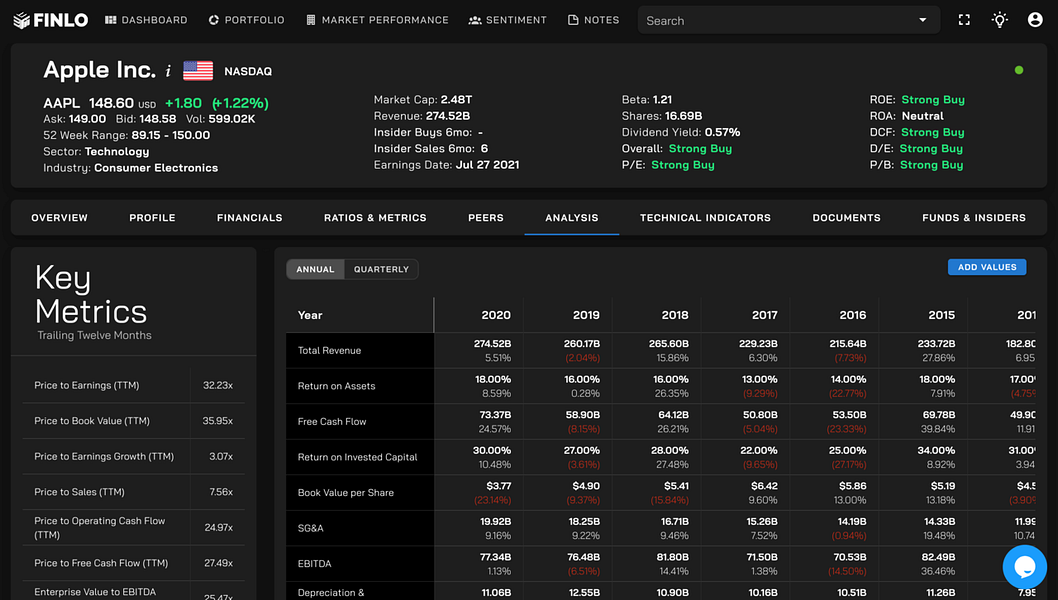Click the 2016 column header
Image resolution: width=1058 pixels, height=600 pixels.
click(853, 315)
